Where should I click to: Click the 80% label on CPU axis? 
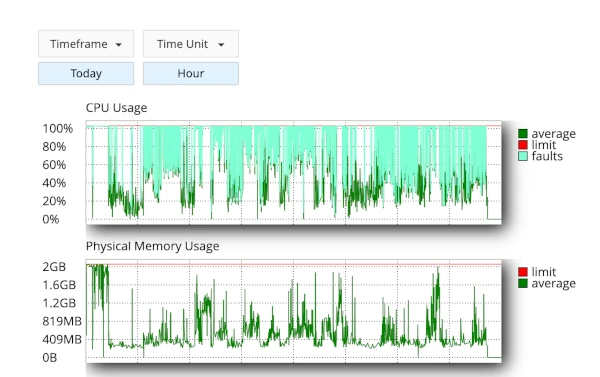coord(54,147)
